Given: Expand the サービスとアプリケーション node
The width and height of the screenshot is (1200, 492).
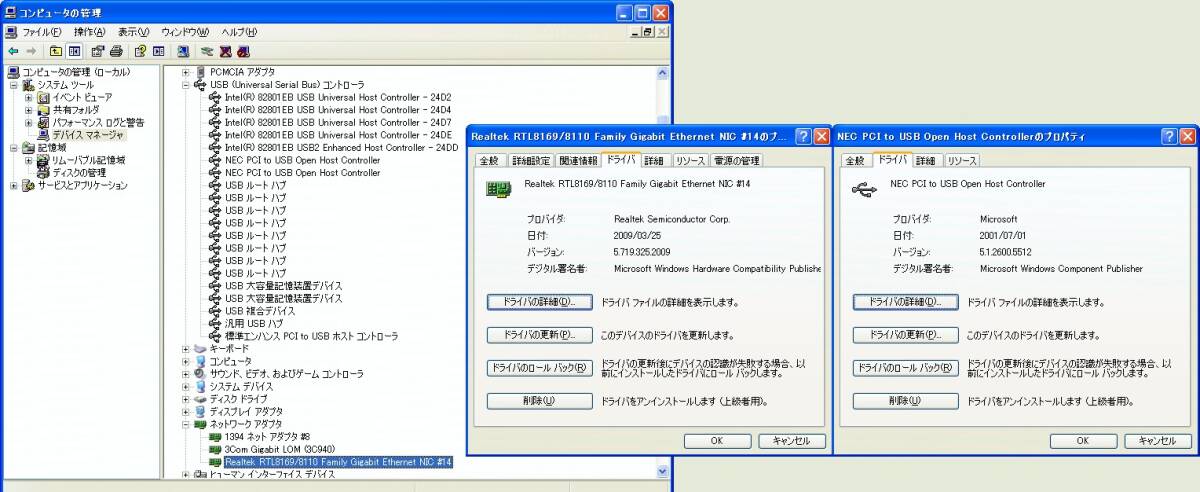Looking at the screenshot, I should (x=15, y=185).
